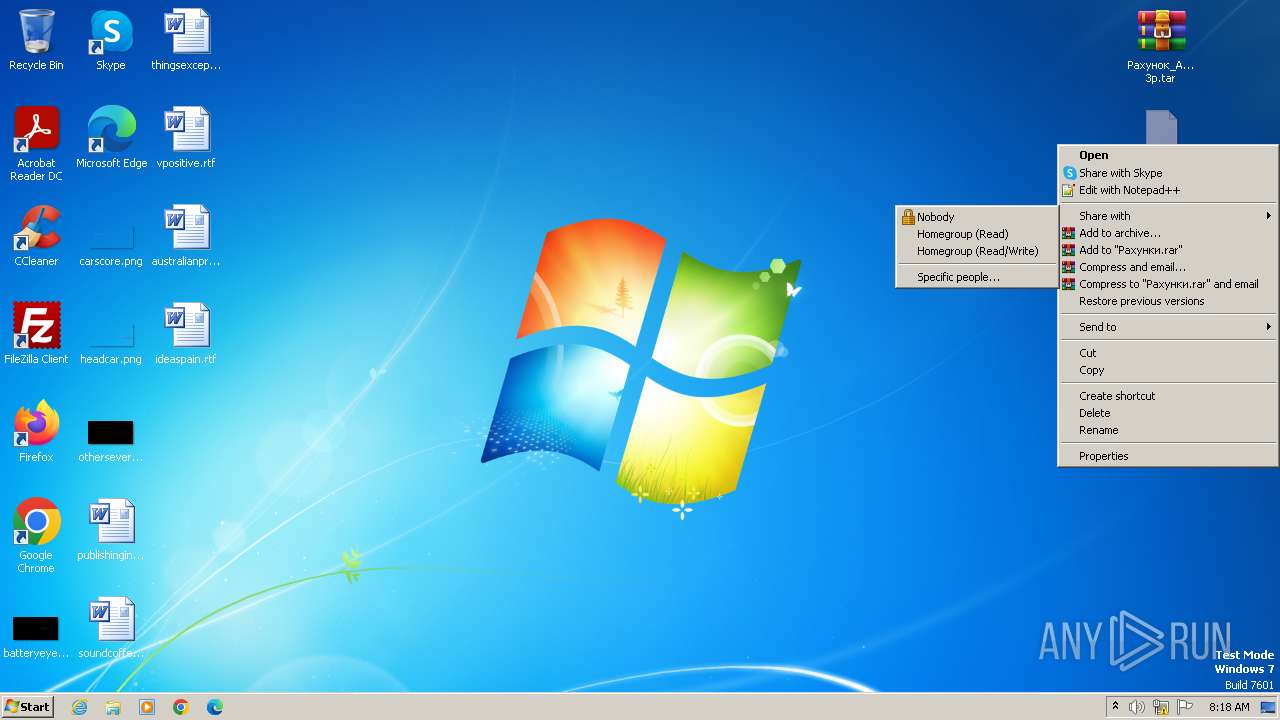Image resolution: width=1280 pixels, height=720 pixels.
Task: Choose Share with Skype
Action: point(1168,173)
